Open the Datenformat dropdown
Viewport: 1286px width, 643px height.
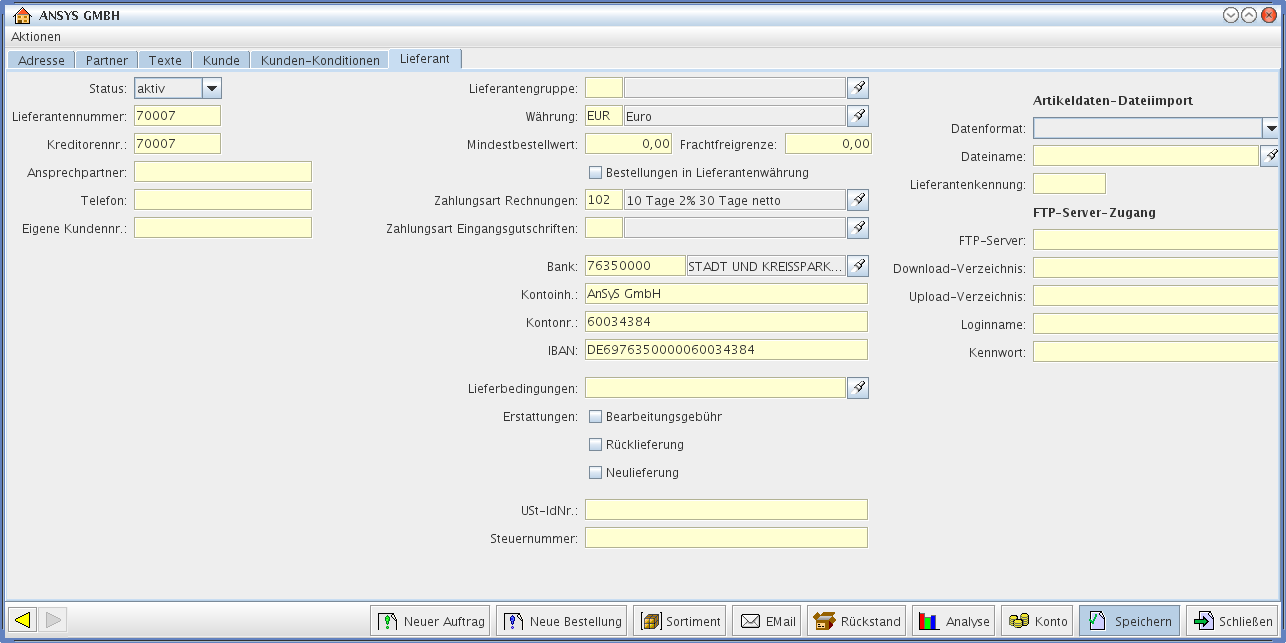[x=1270, y=128]
